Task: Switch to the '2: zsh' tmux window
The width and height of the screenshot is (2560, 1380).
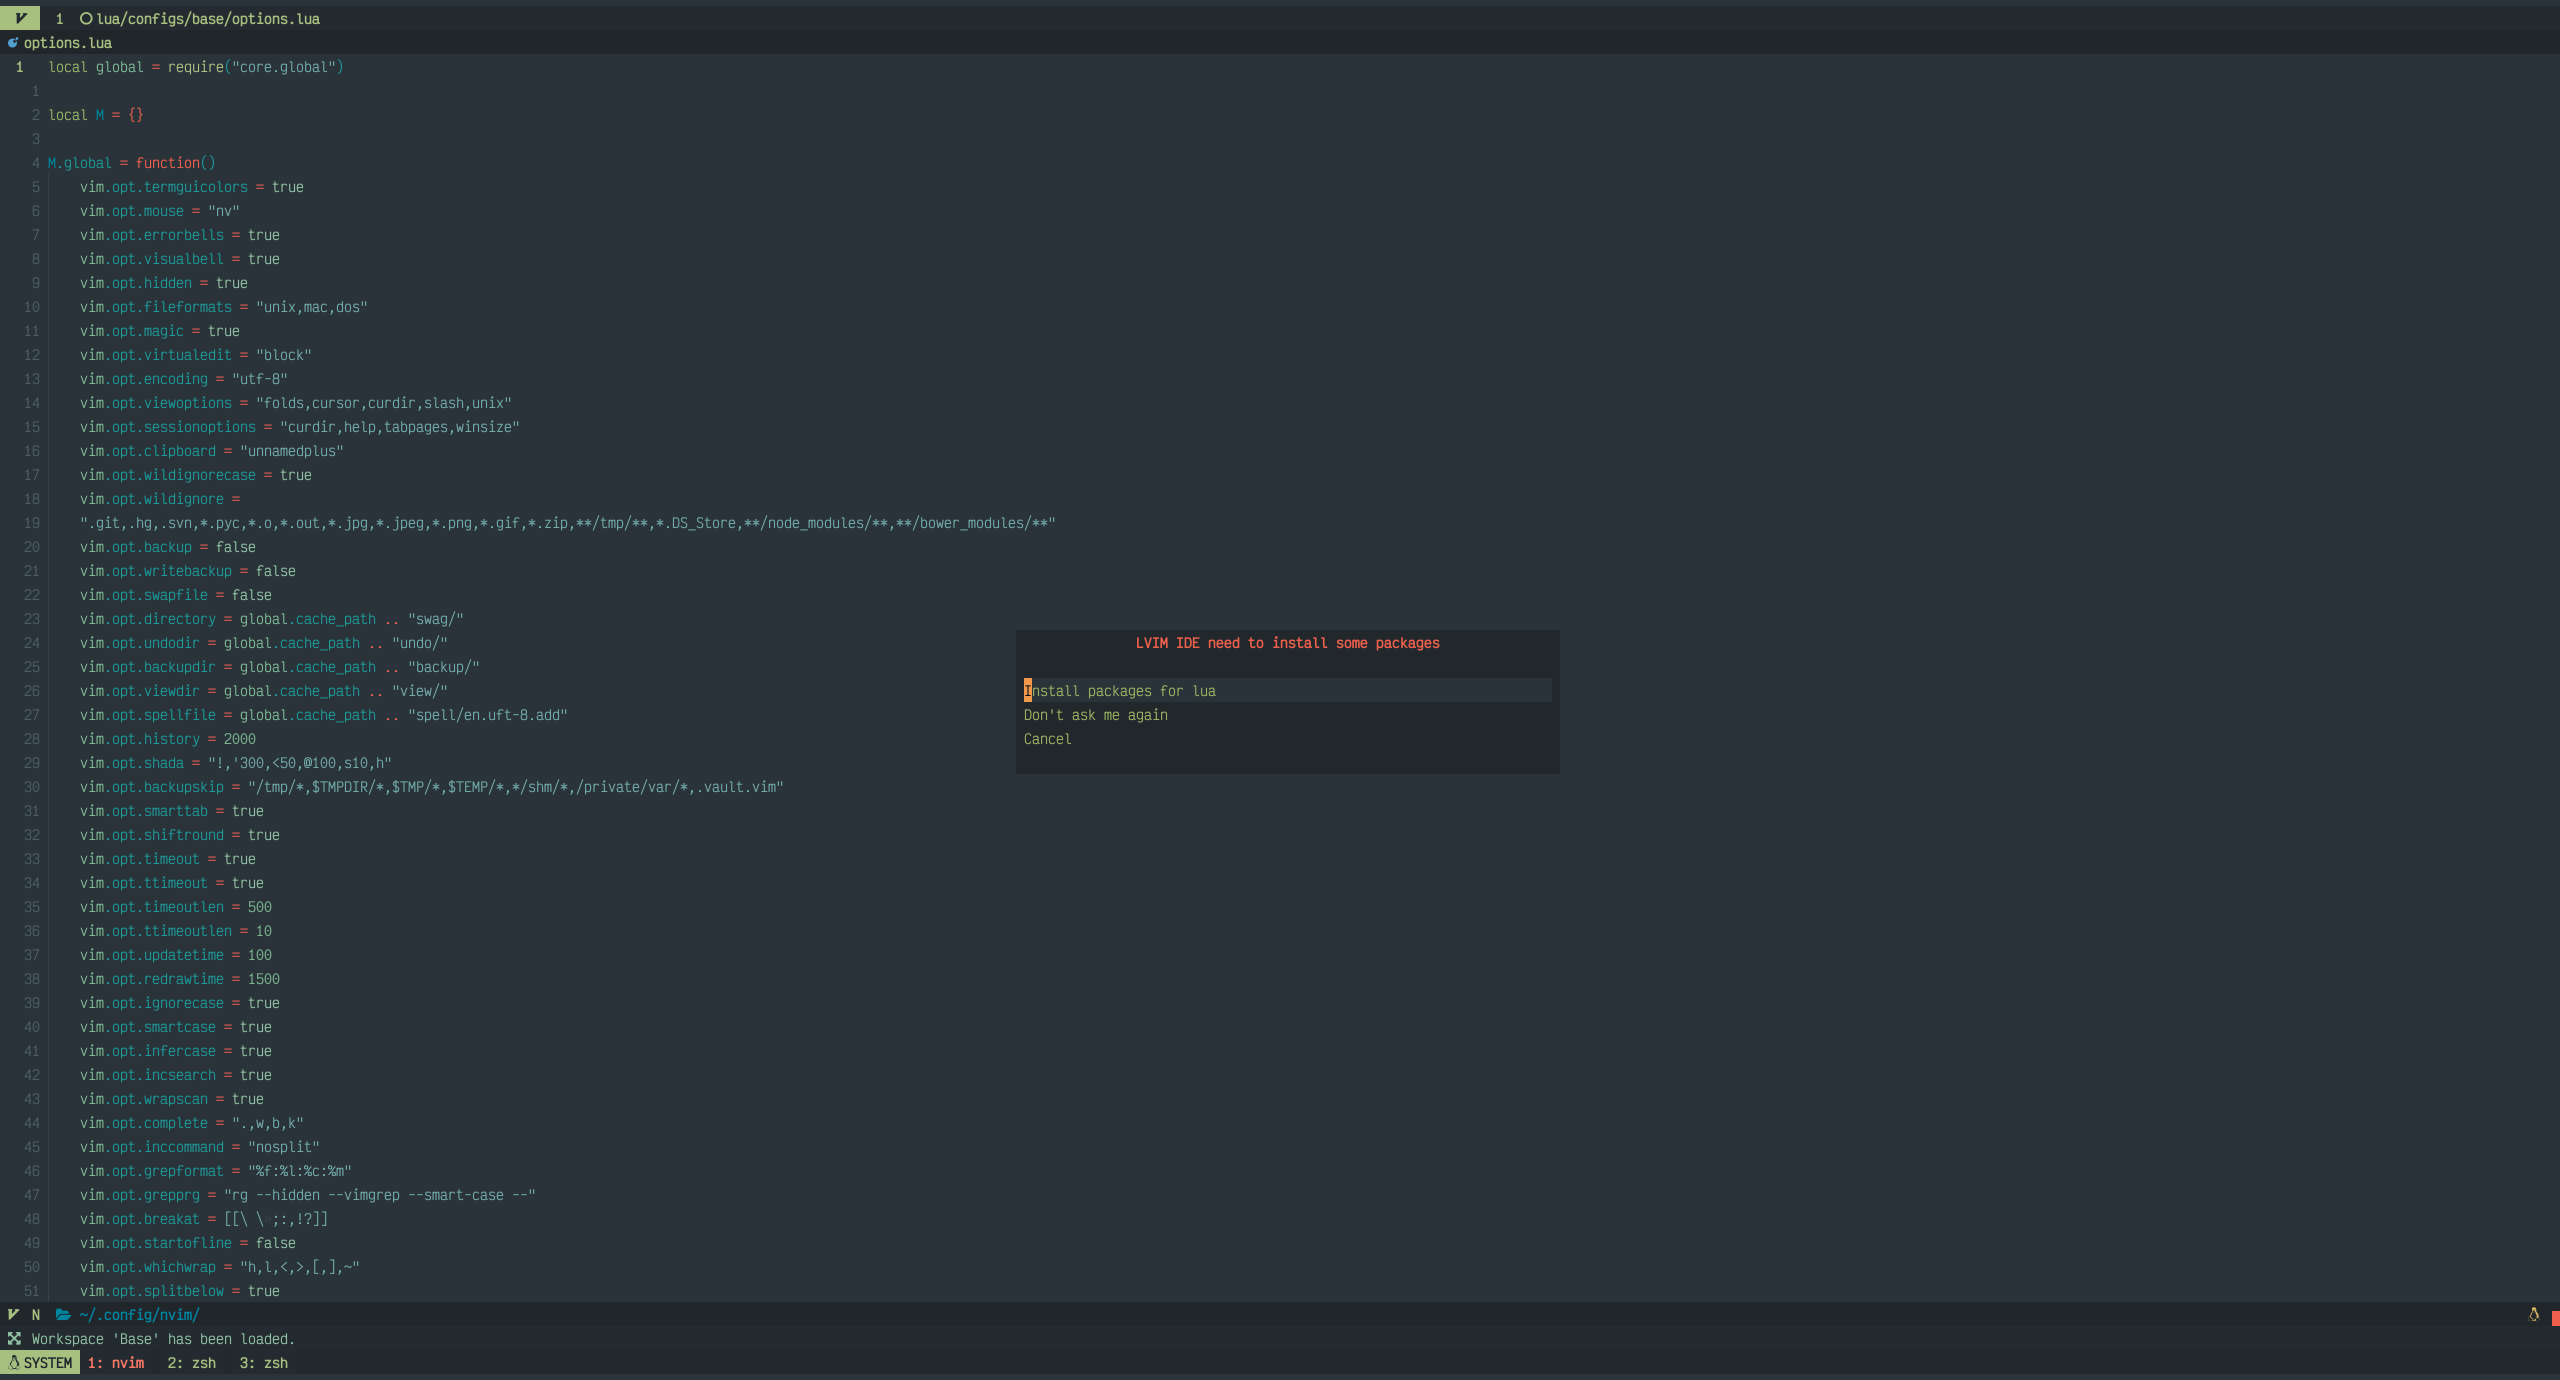Action: [x=191, y=1363]
